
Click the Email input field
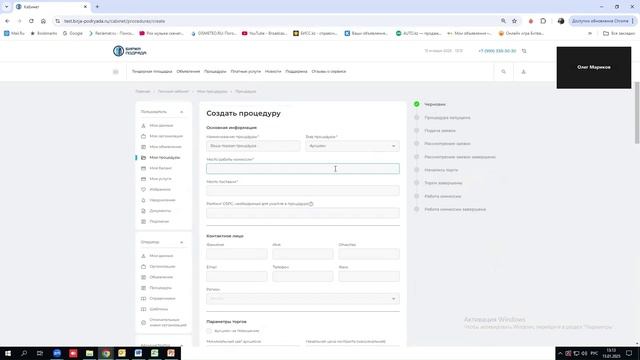237,276
